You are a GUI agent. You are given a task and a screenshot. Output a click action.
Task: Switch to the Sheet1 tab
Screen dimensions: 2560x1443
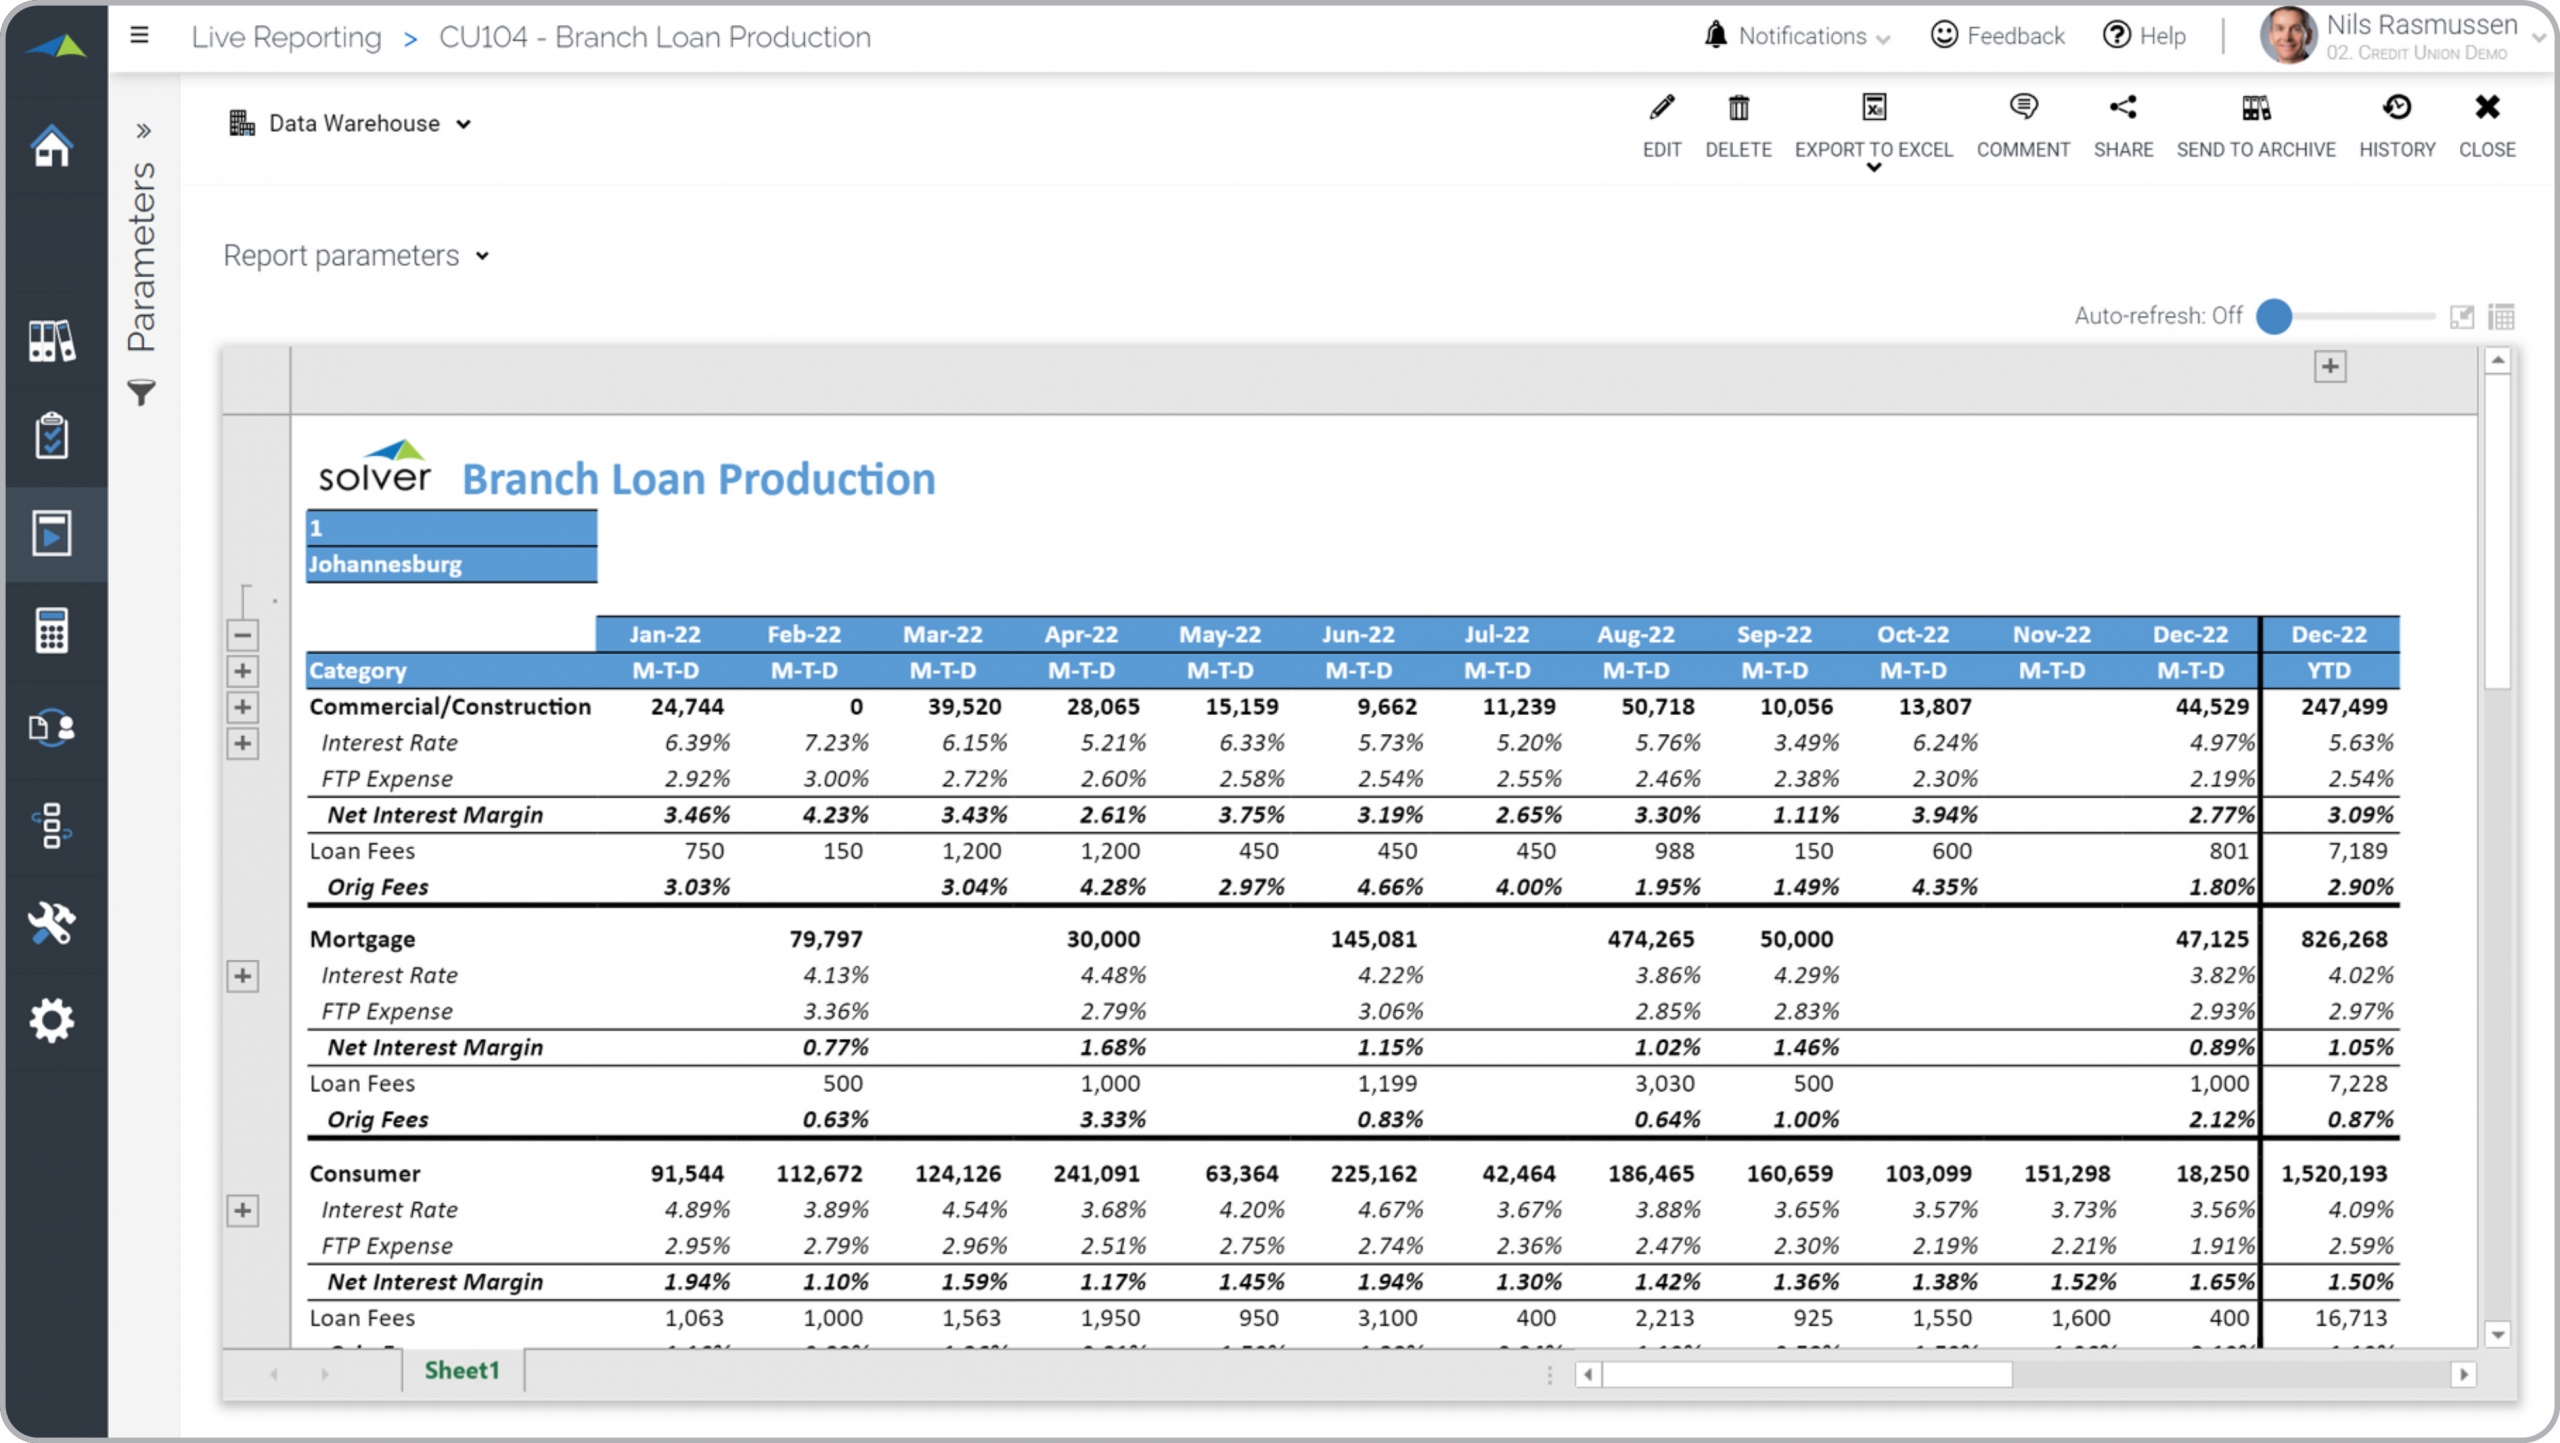[x=461, y=1370]
